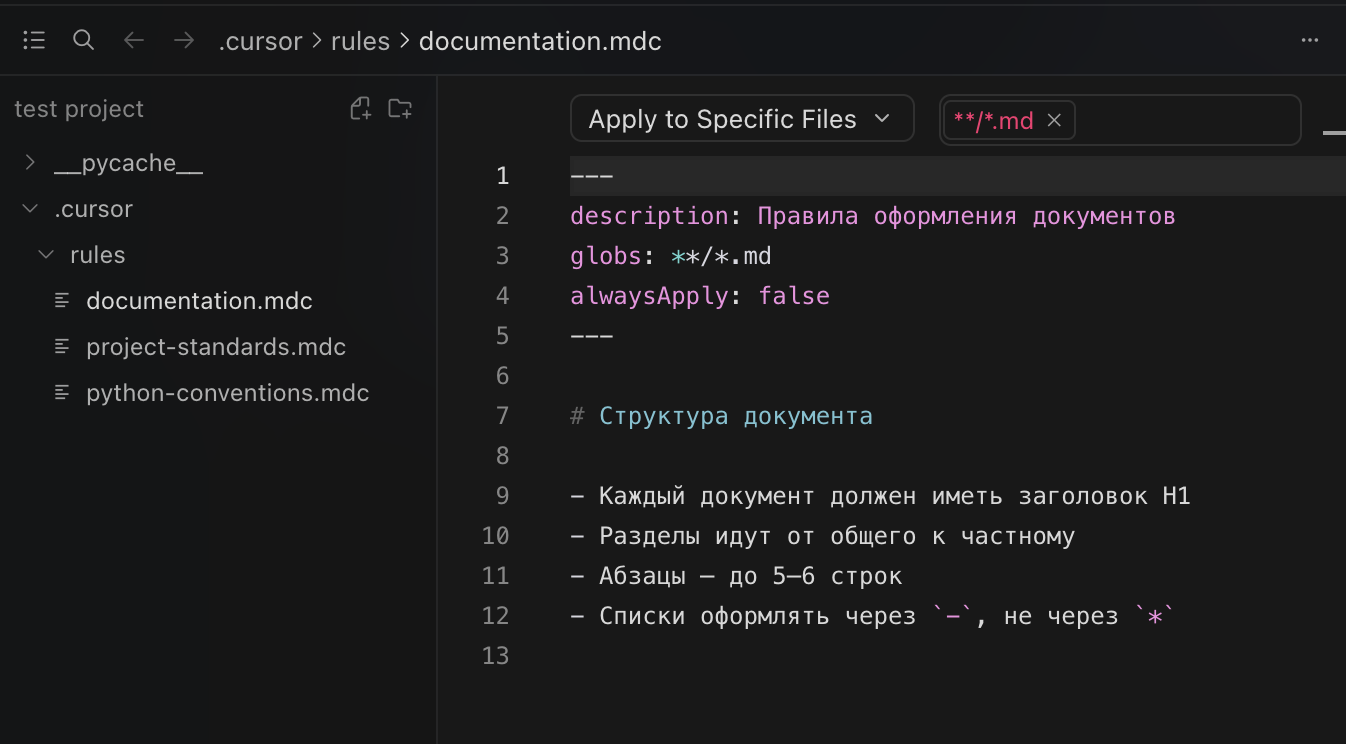
Task: Toggle the sidebar outline list icon
Action: (x=34, y=41)
